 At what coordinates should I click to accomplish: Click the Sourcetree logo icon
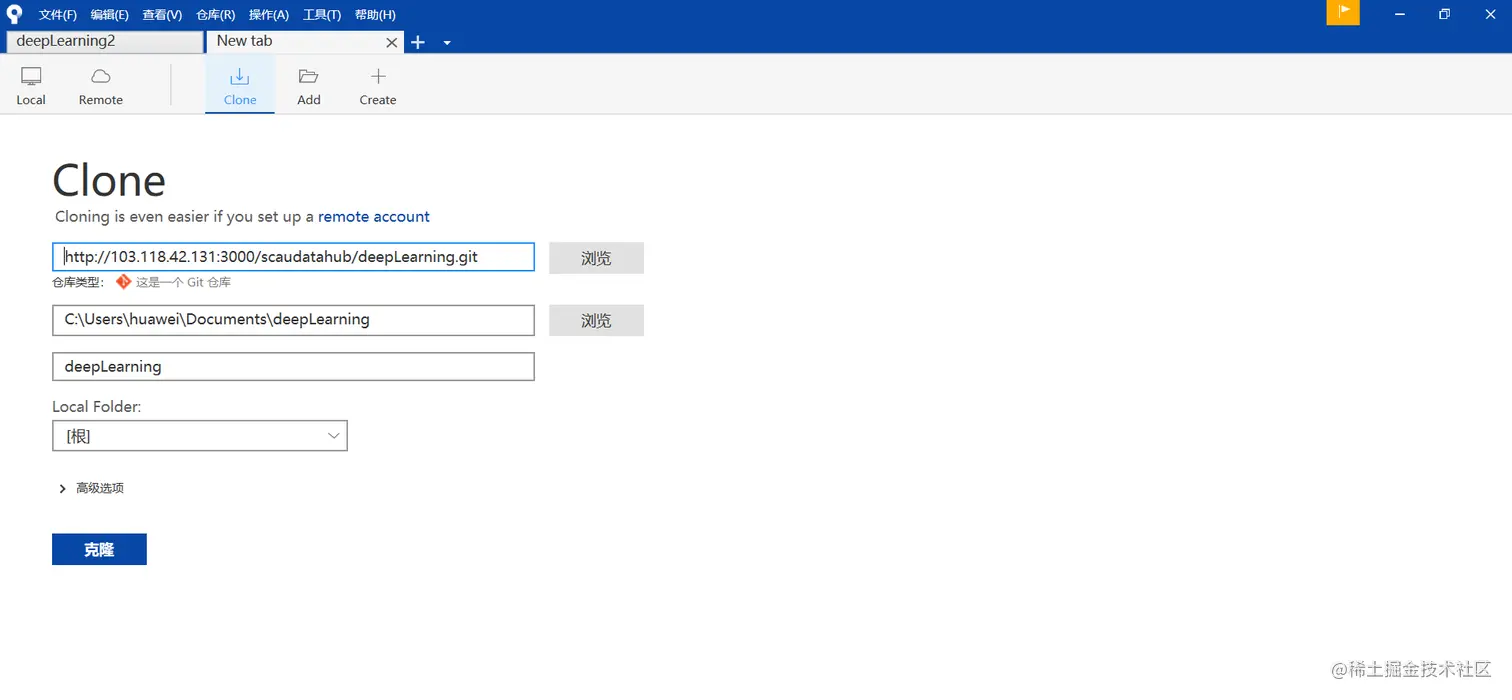14,14
